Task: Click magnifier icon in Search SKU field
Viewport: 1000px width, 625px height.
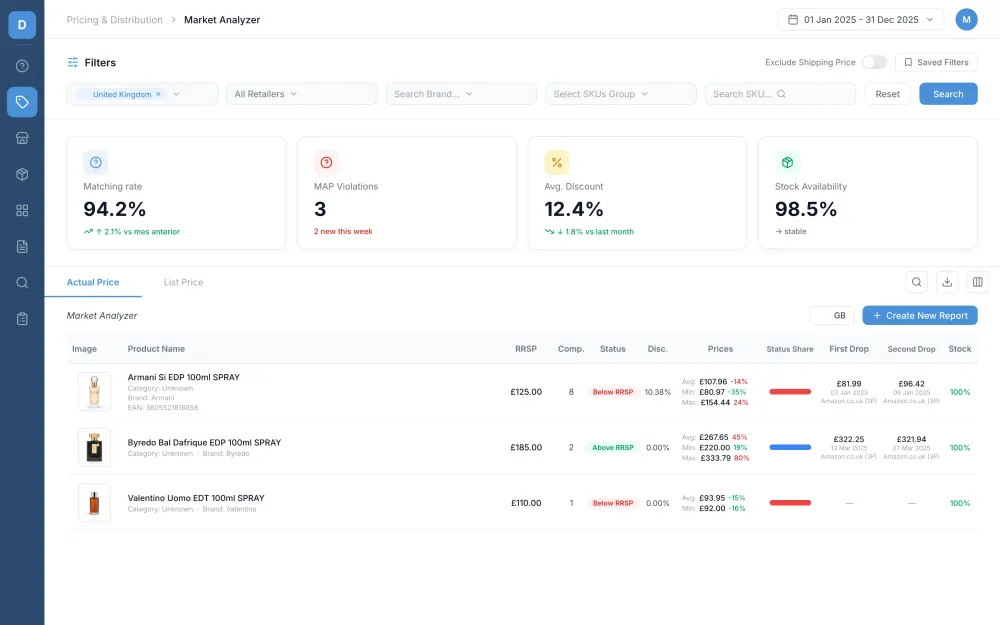Action: (781, 94)
